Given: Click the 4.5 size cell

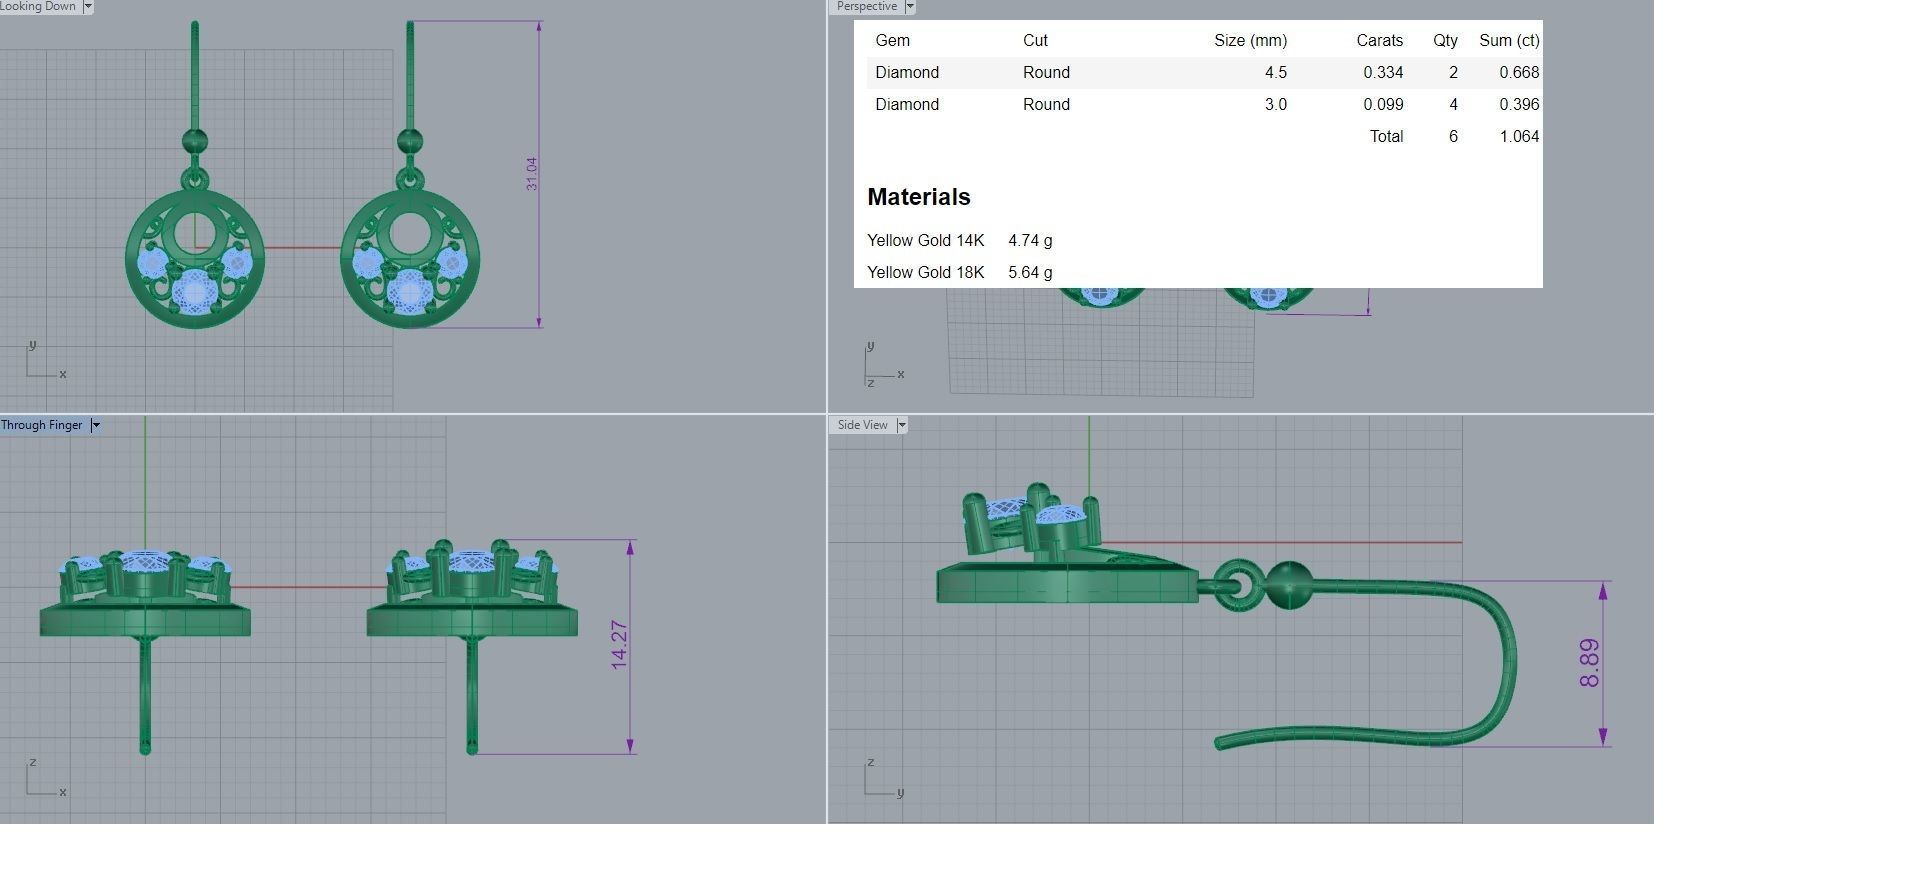Looking at the screenshot, I should [x=1275, y=73].
